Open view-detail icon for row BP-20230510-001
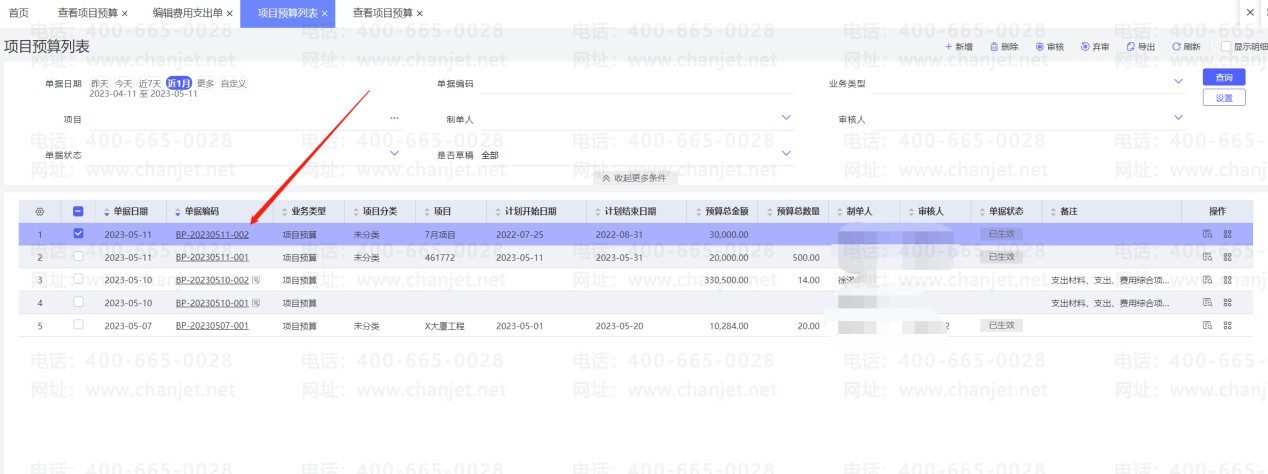Image resolution: width=1268 pixels, height=474 pixels. pos(1207,302)
